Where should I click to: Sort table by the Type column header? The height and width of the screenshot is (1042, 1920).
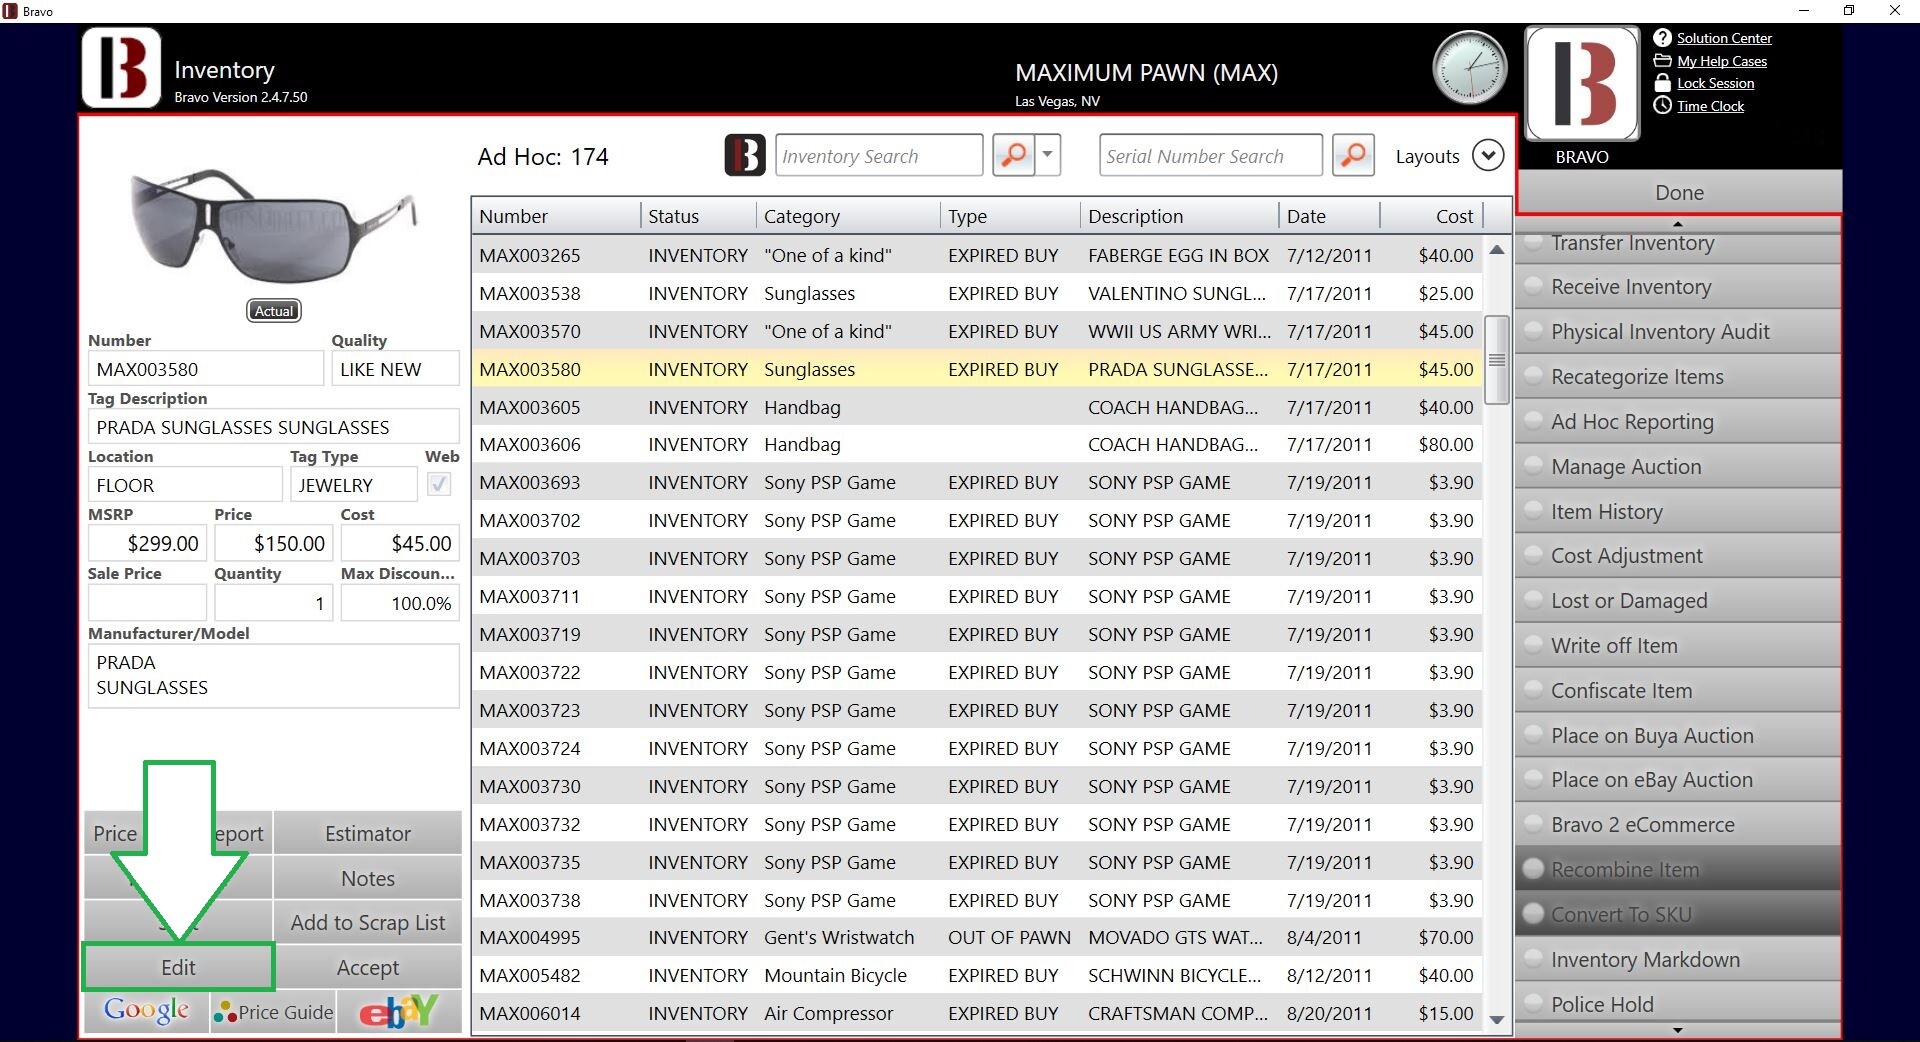(x=1010, y=216)
